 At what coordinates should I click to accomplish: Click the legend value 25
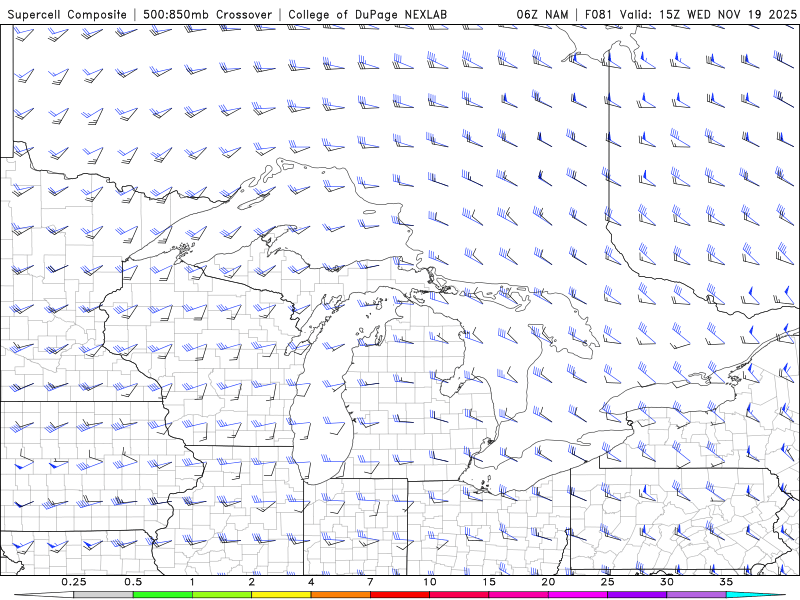tap(607, 582)
